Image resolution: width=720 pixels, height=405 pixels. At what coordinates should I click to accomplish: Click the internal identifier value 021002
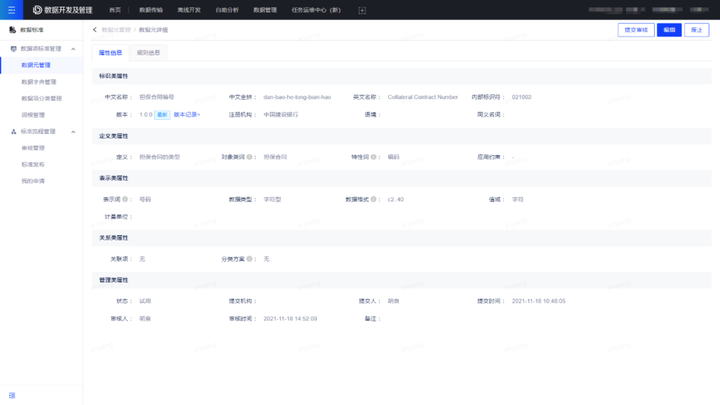(x=522, y=97)
